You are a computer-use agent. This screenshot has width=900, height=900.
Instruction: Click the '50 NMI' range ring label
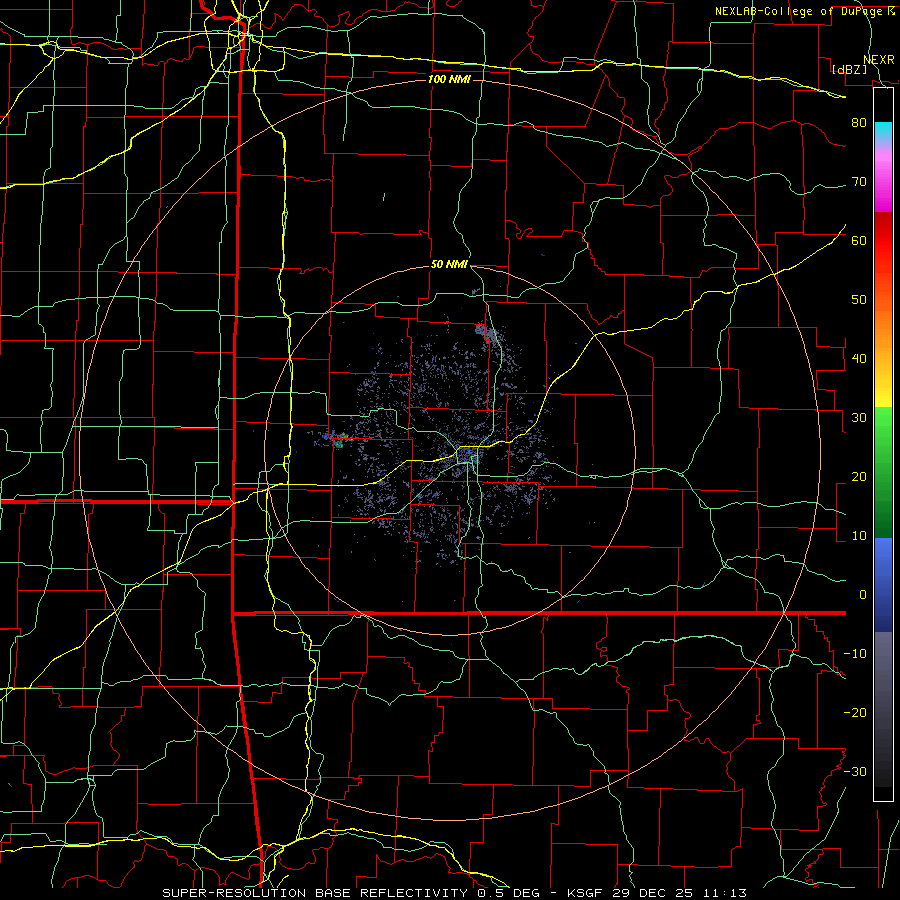[449, 265]
